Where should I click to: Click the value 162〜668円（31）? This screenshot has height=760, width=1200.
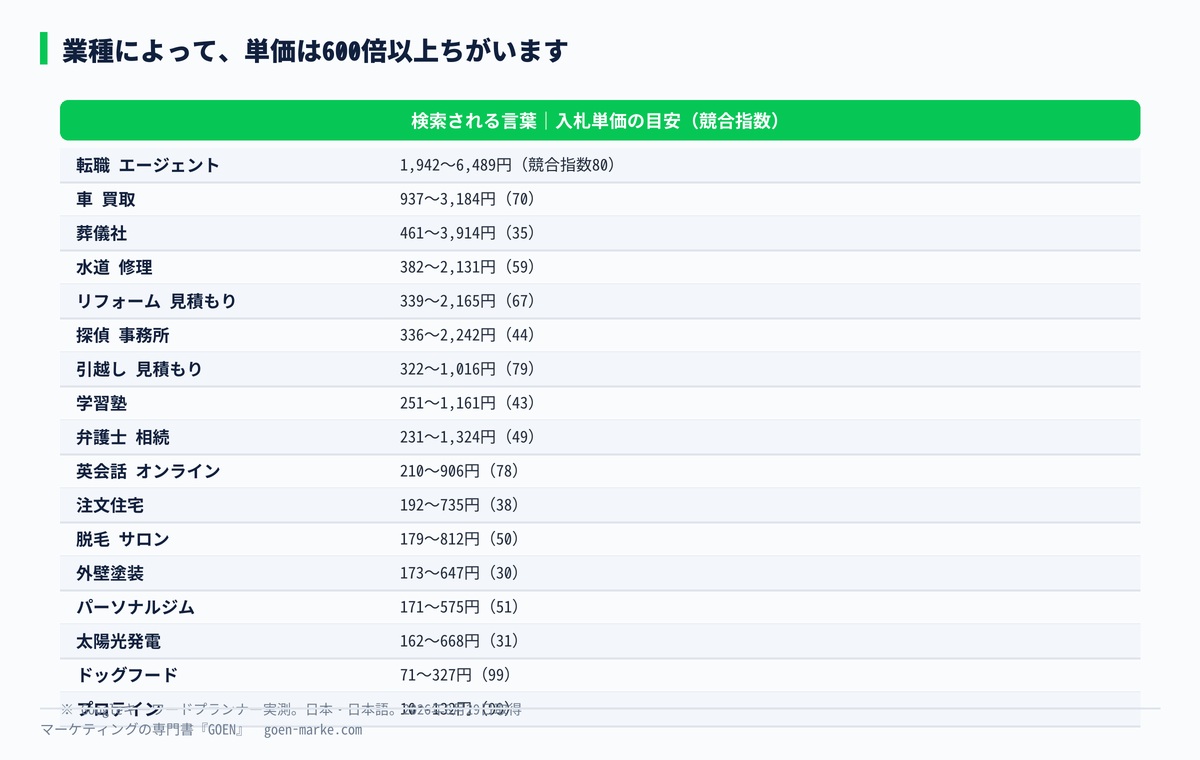pyautogui.click(x=460, y=641)
